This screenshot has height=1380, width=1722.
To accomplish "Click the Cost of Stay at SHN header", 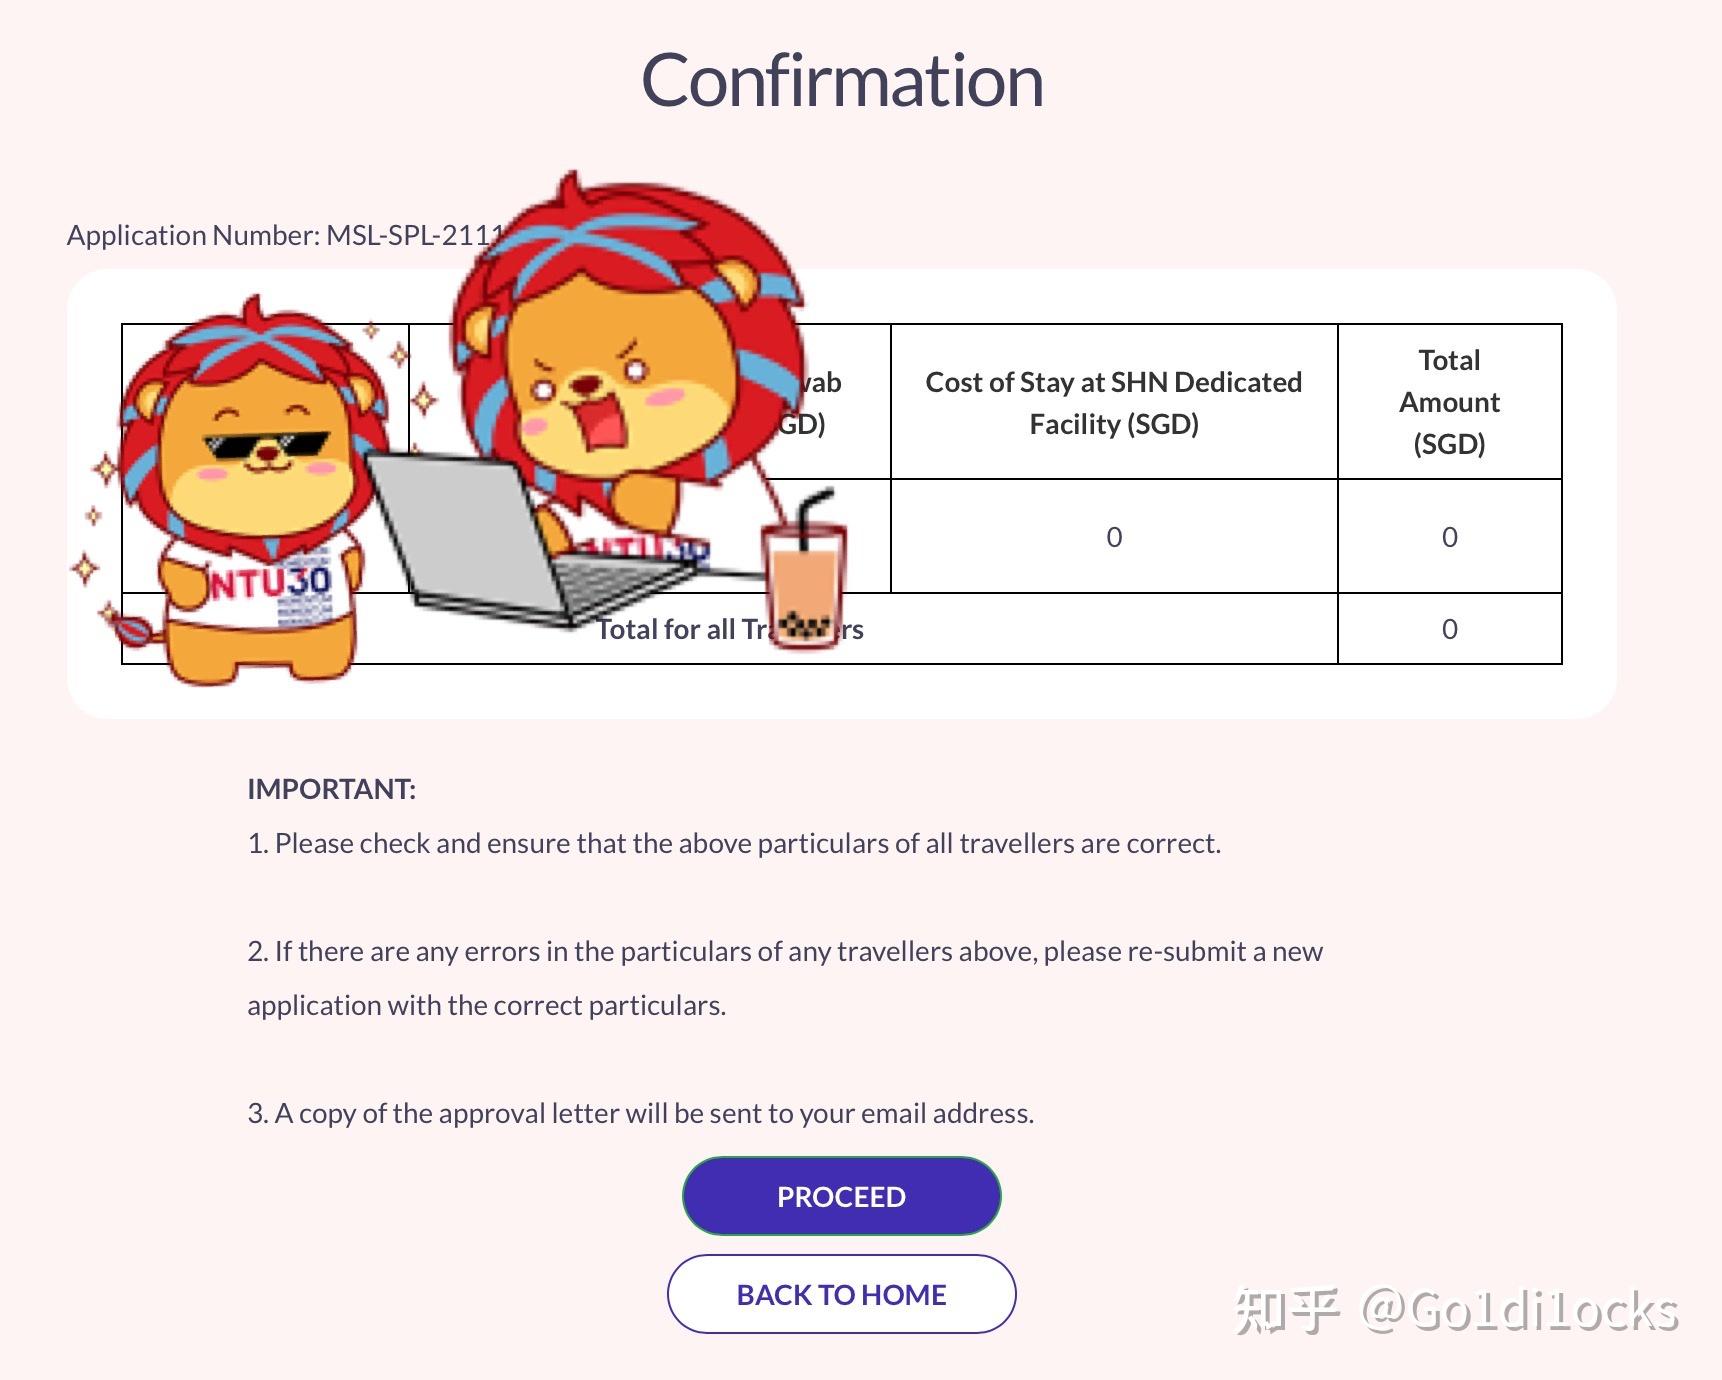I will pyautogui.click(x=1114, y=402).
